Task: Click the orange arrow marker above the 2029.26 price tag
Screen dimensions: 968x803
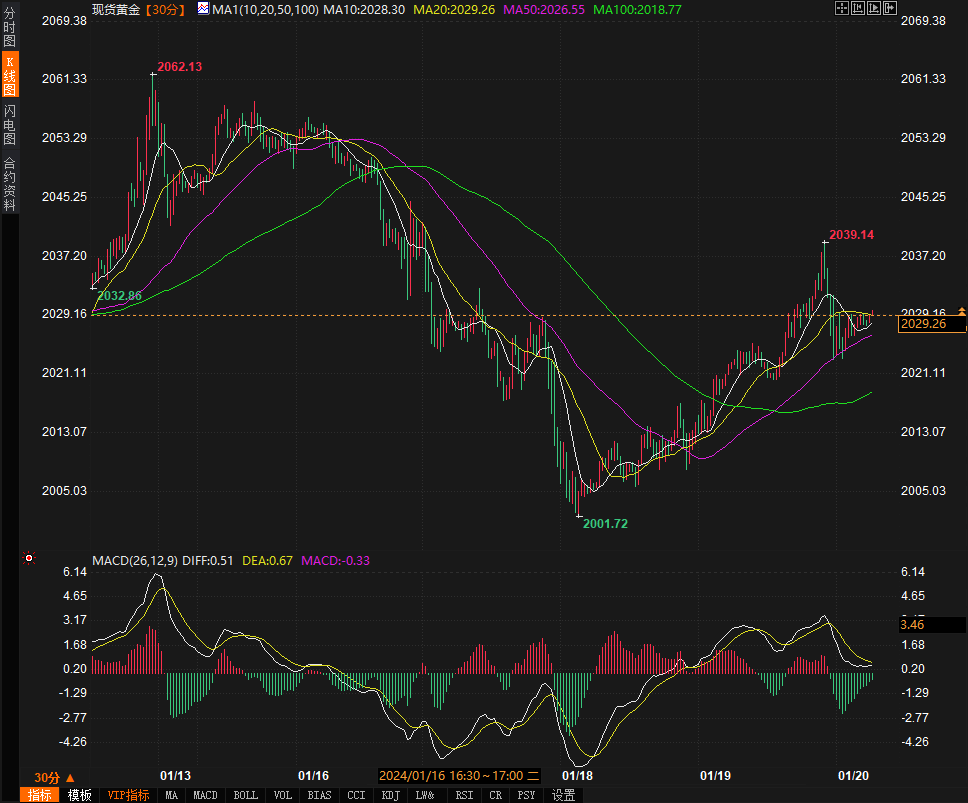Action: click(x=962, y=313)
